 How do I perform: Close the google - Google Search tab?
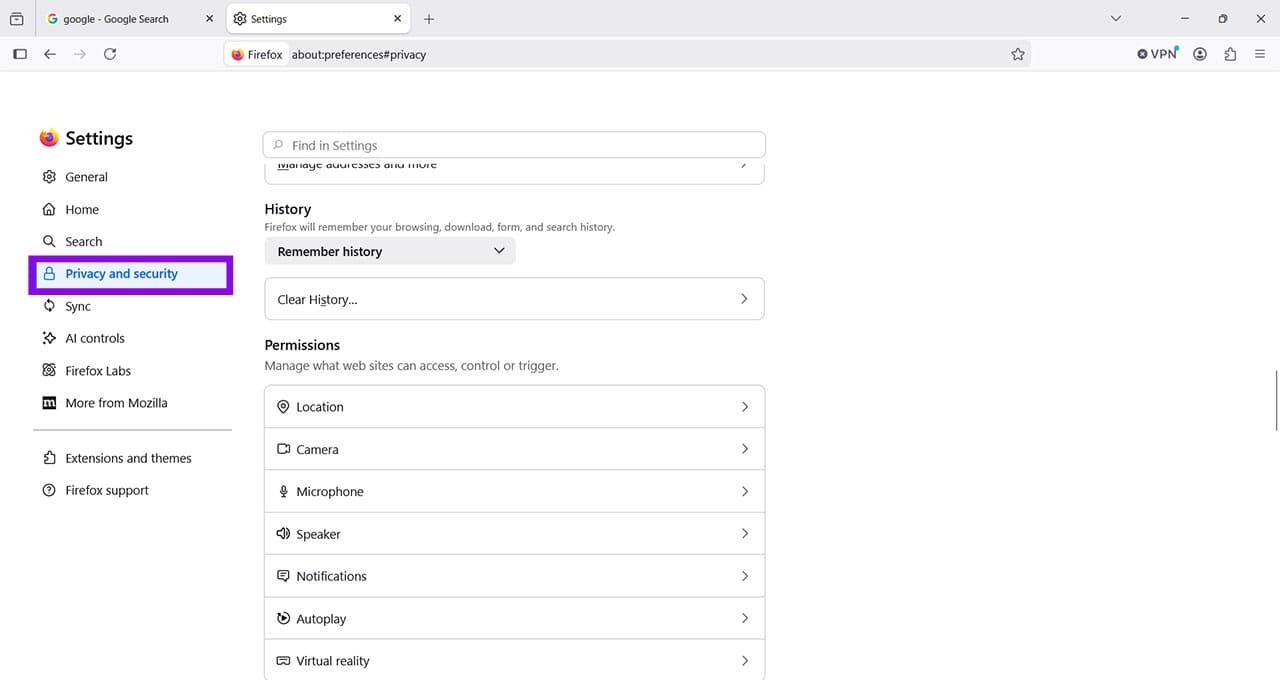point(209,19)
